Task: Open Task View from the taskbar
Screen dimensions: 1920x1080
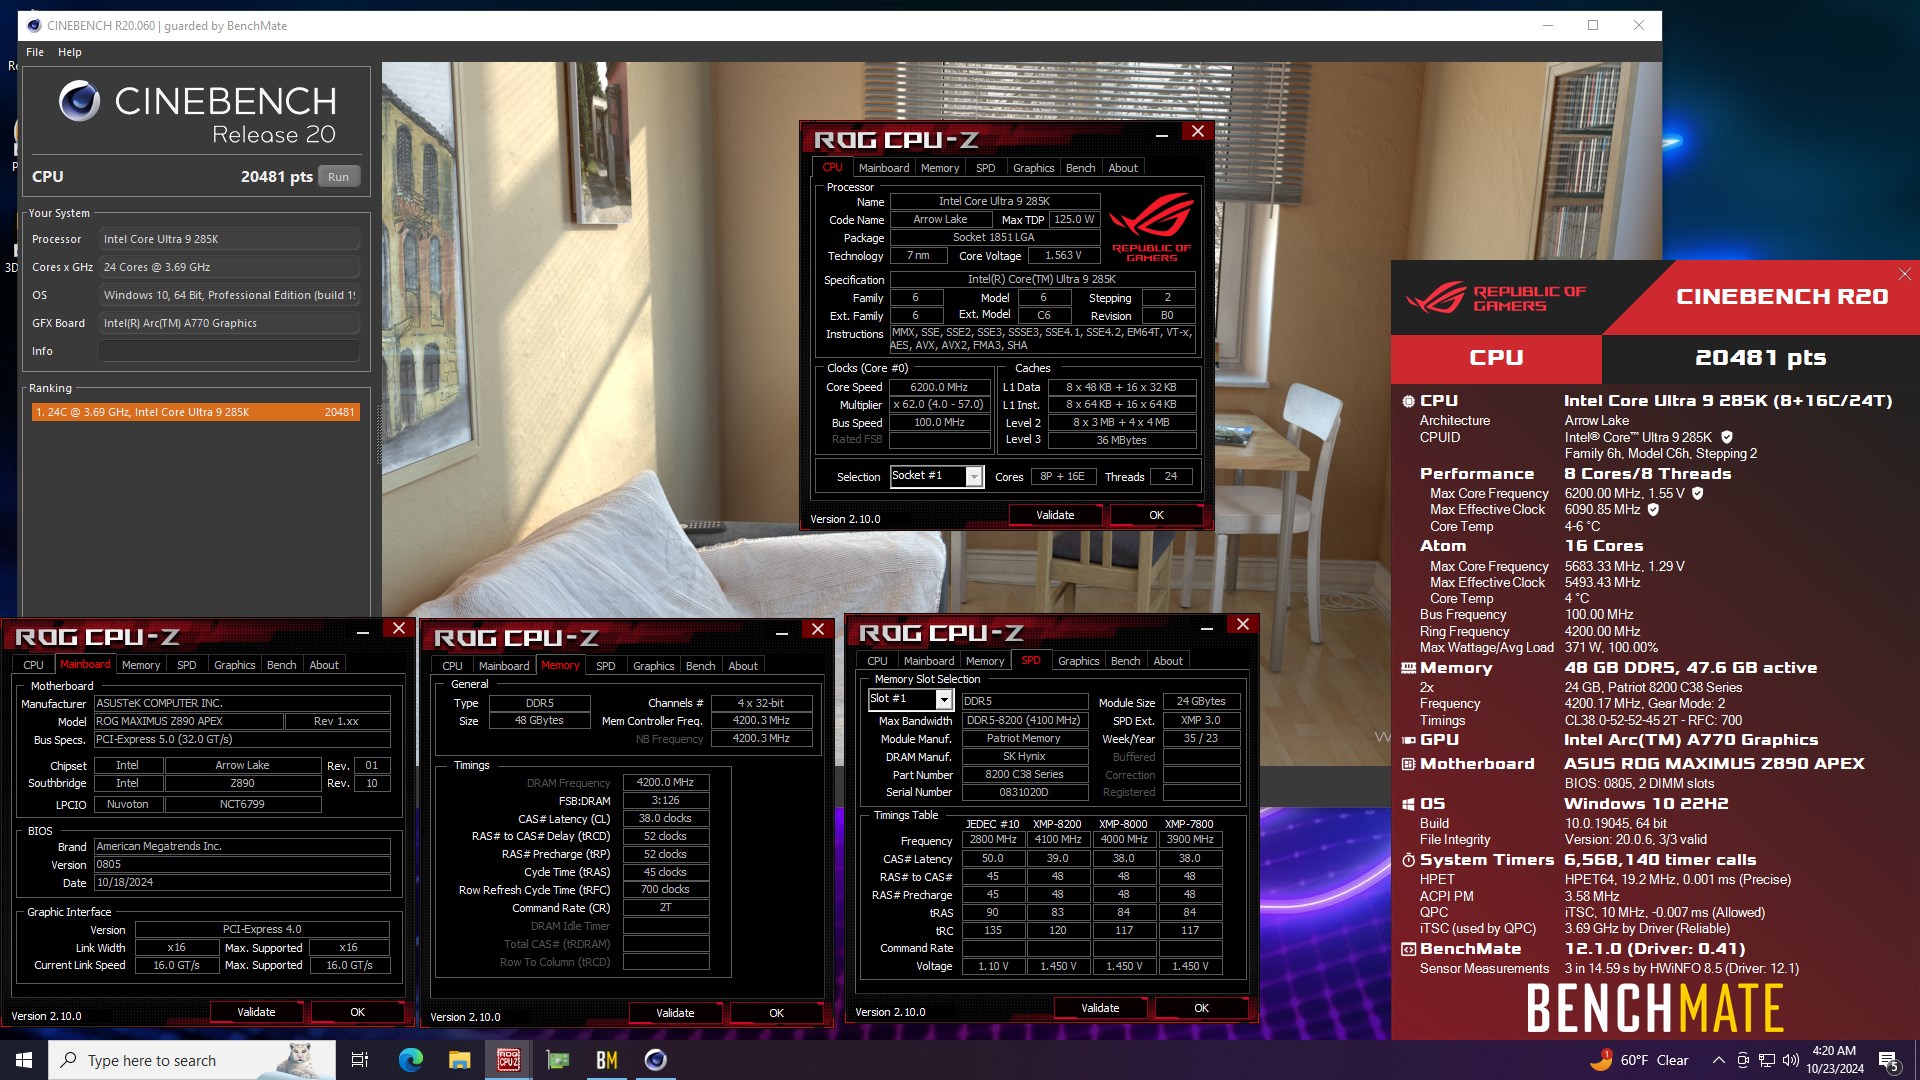Action: point(360,1060)
